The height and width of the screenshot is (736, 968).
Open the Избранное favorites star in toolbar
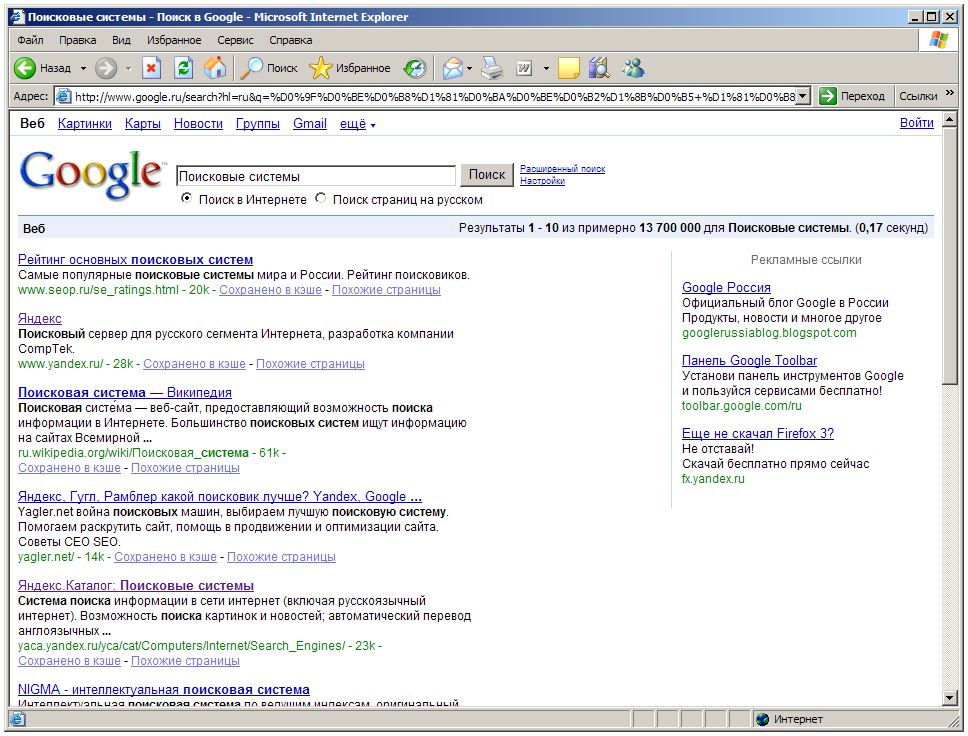[x=349, y=68]
